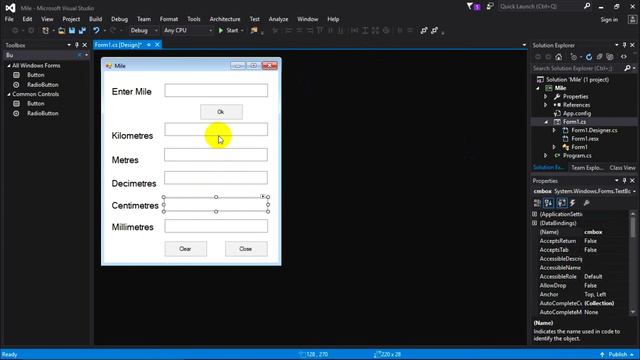
Task: Select RadioButton under All Windows Forms
Action: click(x=43, y=84)
